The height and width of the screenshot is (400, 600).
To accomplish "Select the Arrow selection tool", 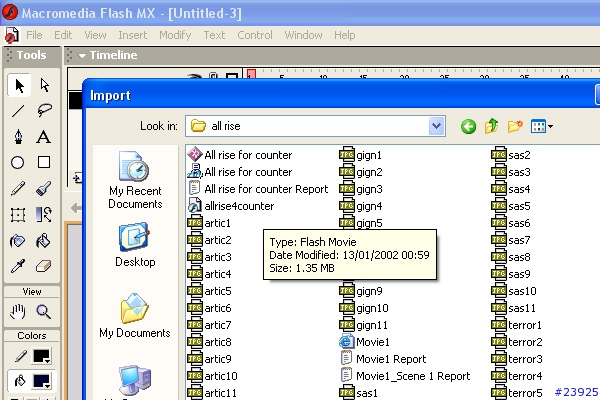I will point(19,85).
